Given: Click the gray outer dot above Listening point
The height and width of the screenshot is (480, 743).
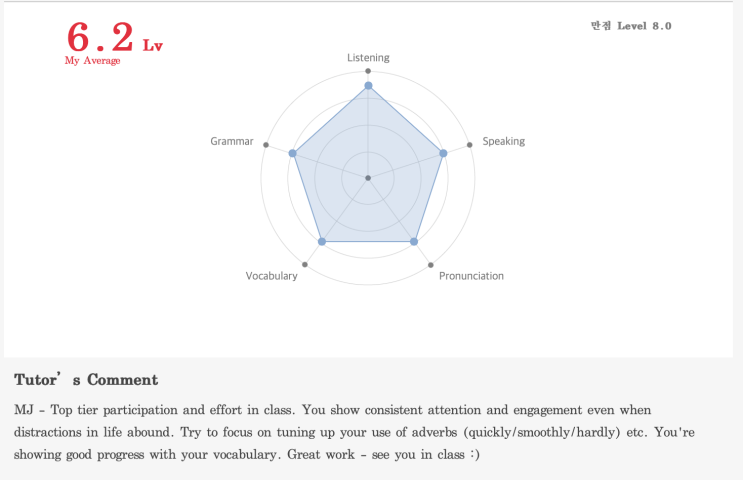Looking at the screenshot, I should 368,71.
